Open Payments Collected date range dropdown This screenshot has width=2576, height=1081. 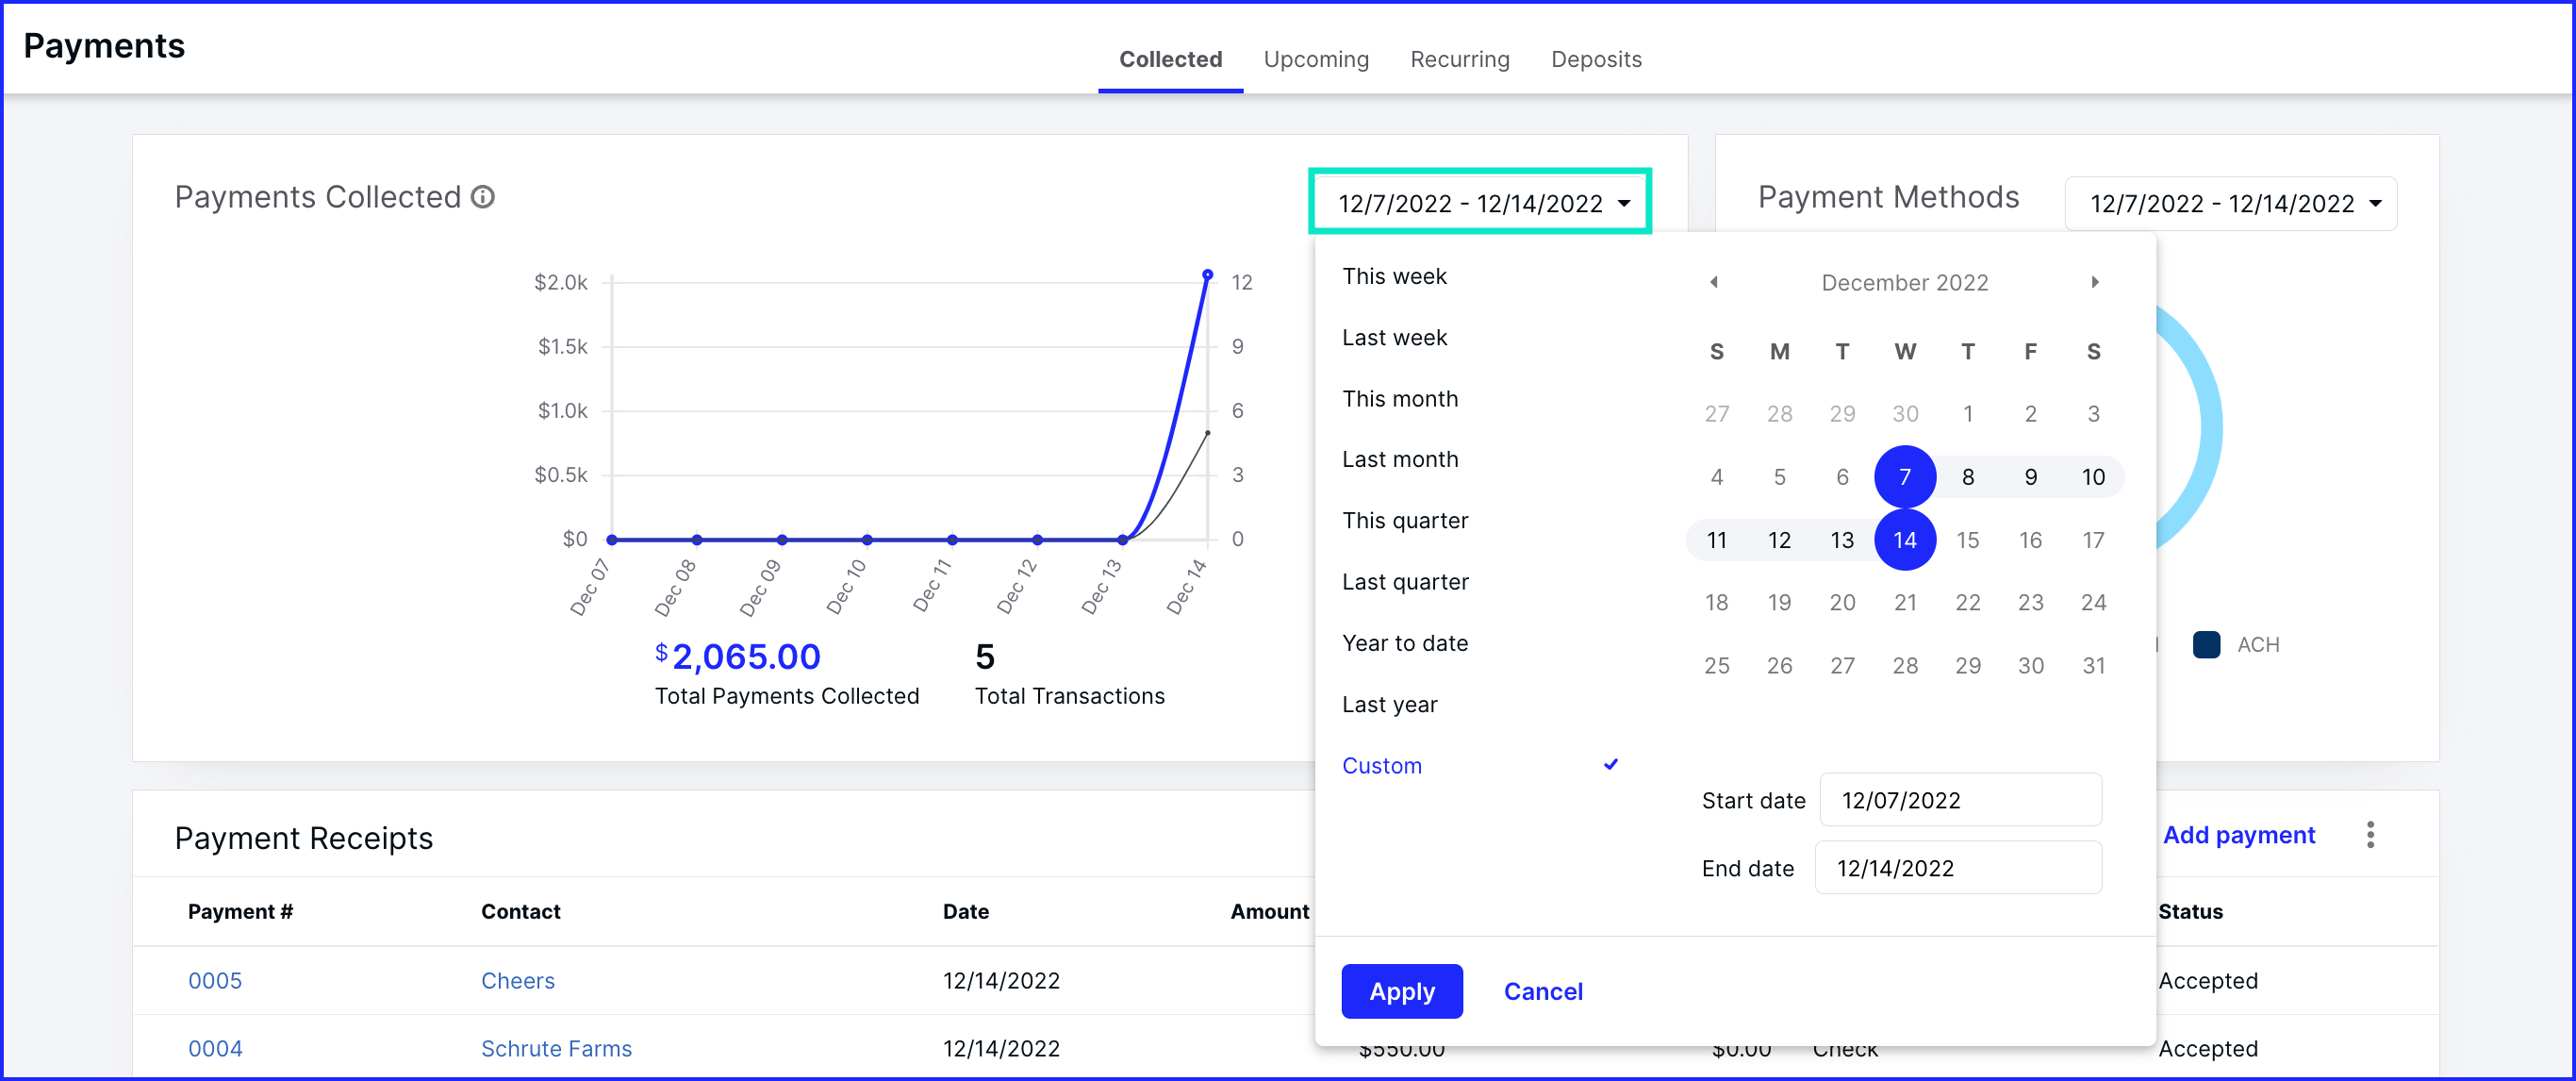[1480, 203]
